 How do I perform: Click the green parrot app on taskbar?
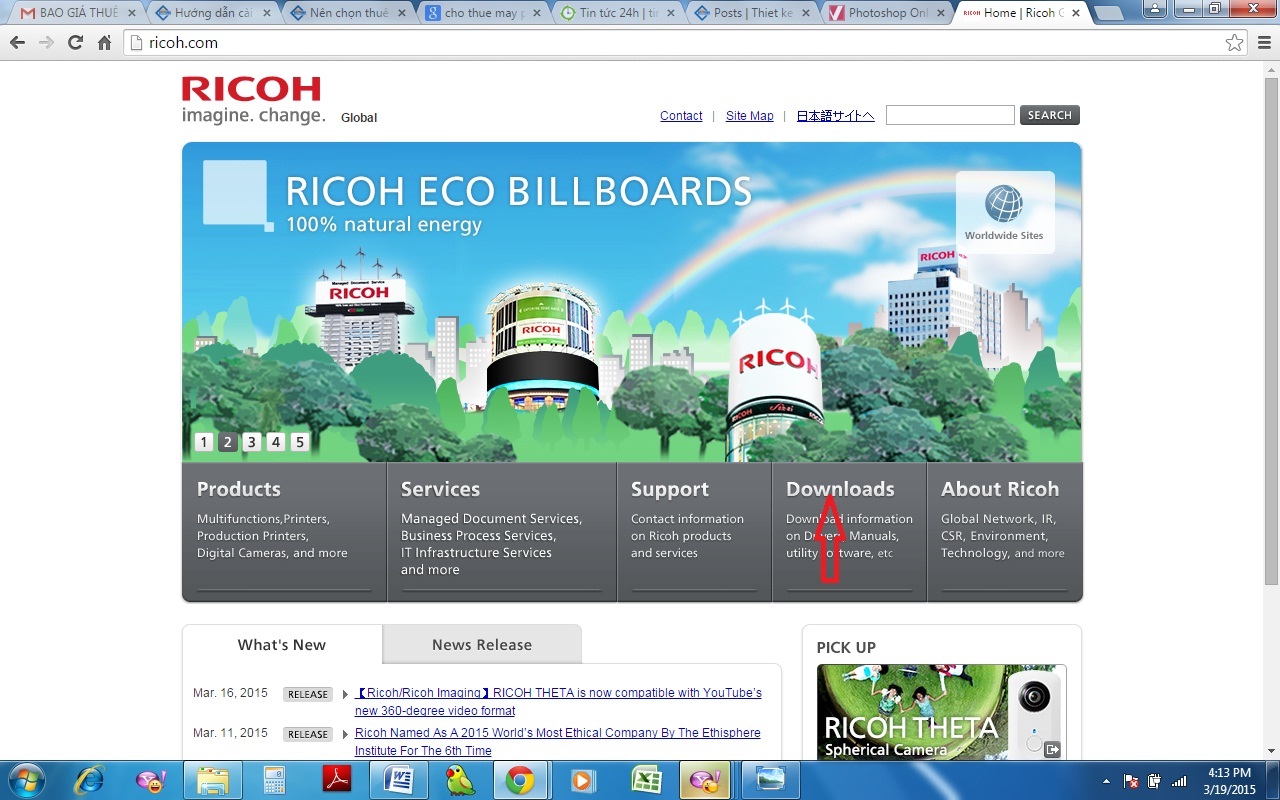click(459, 780)
